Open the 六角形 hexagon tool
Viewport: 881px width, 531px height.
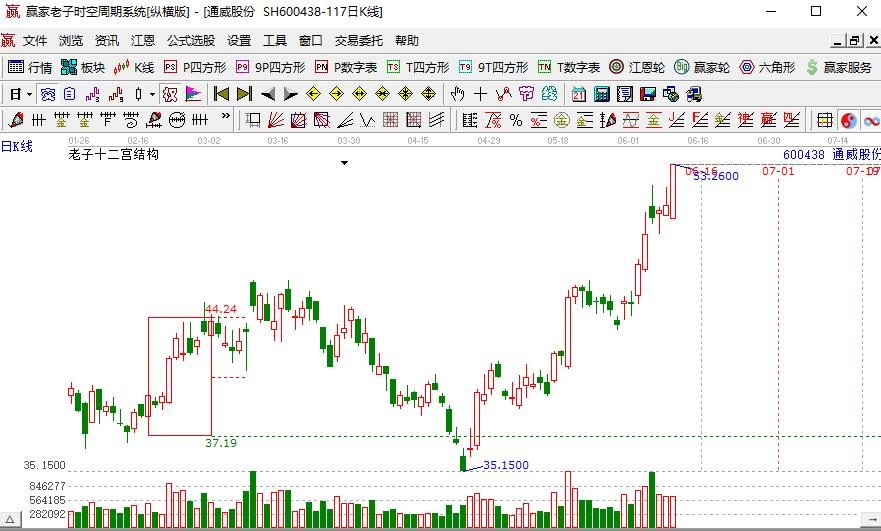click(x=768, y=67)
